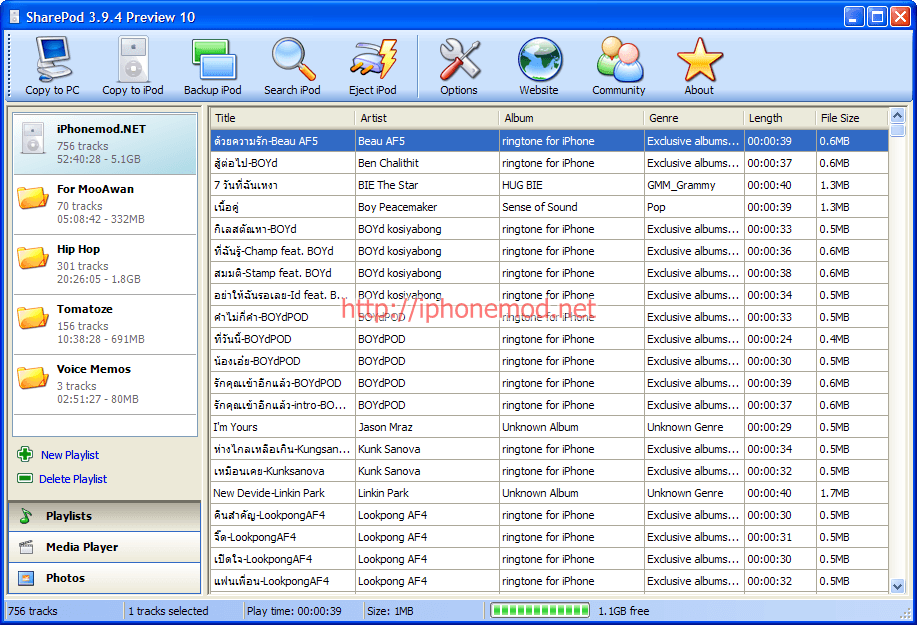Image resolution: width=917 pixels, height=625 pixels.
Task: Sort by the File Size column header
Action: pos(852,118)
